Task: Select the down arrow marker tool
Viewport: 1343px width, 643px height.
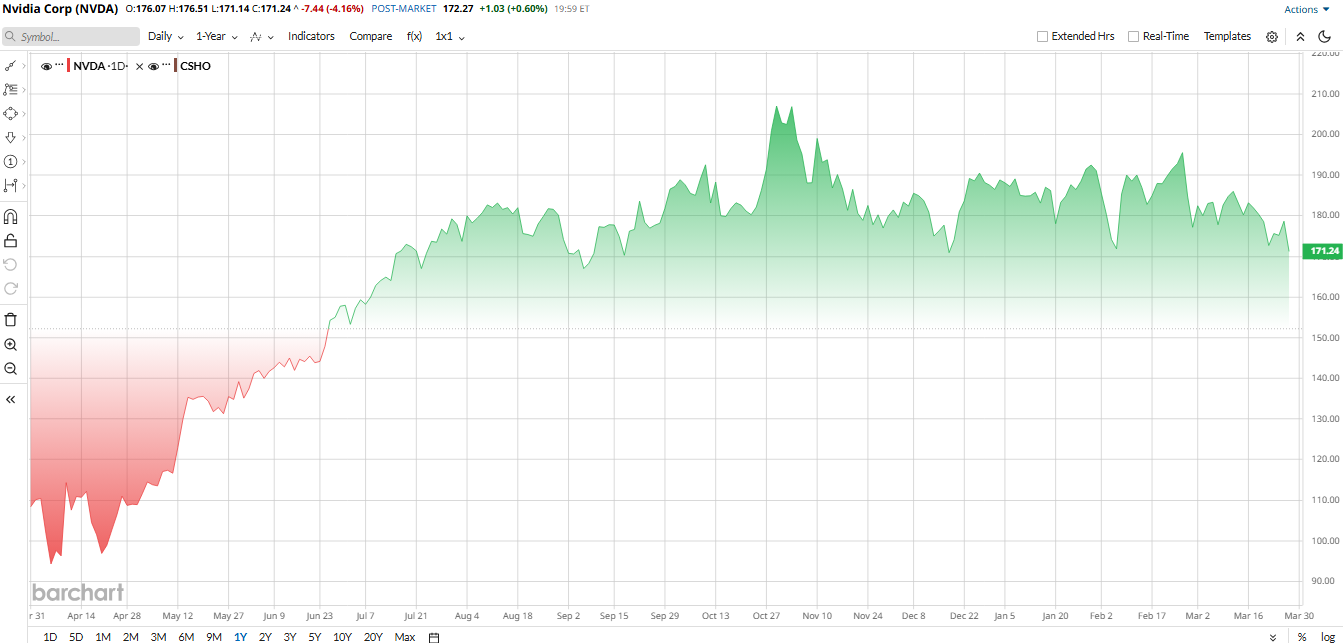Action: (10, 137)
